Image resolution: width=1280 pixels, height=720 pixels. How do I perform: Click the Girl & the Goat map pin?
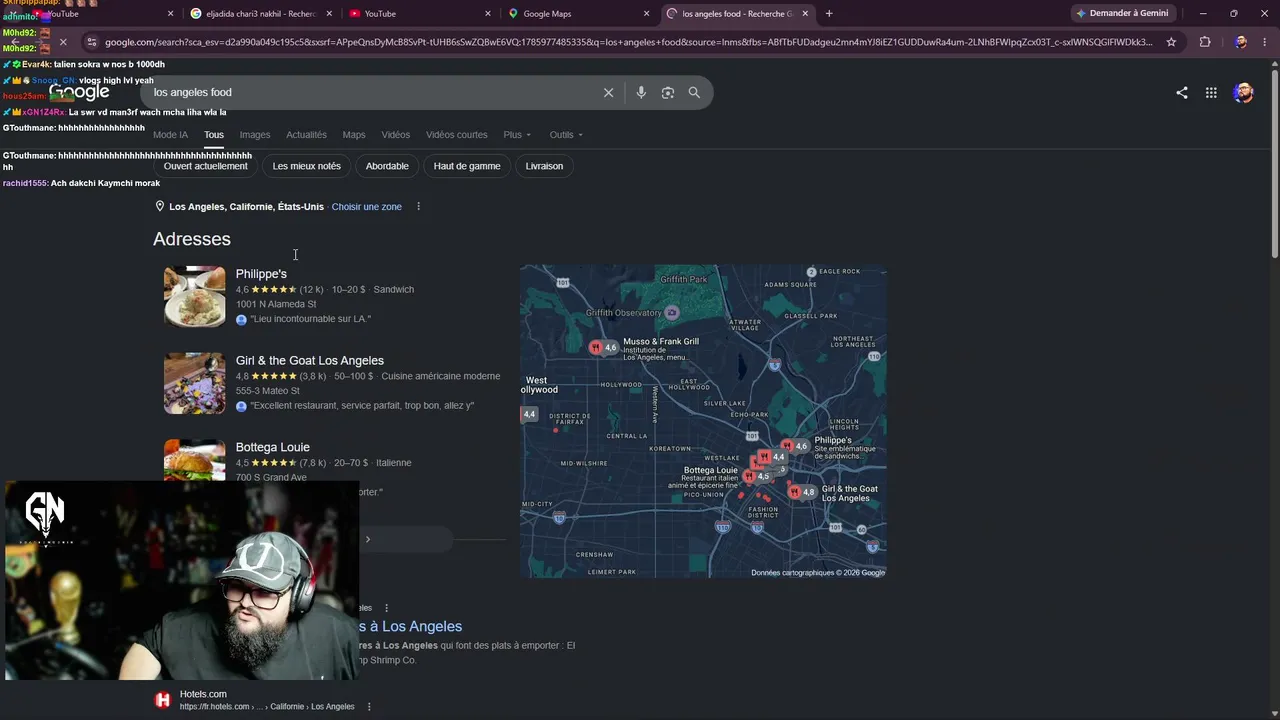[794, 491]
